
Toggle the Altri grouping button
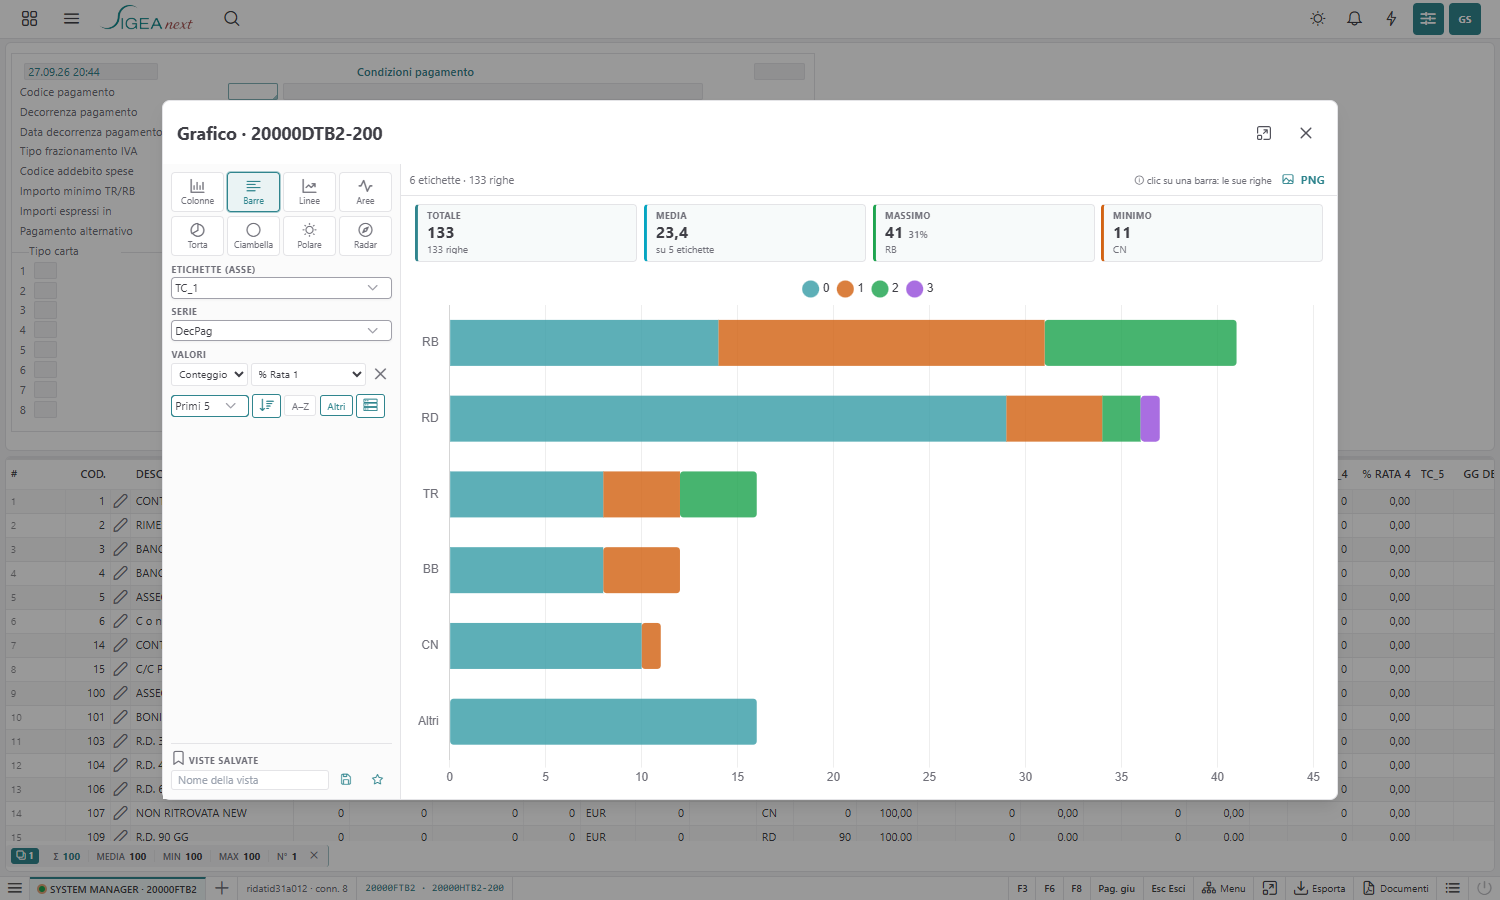point(336,406)
